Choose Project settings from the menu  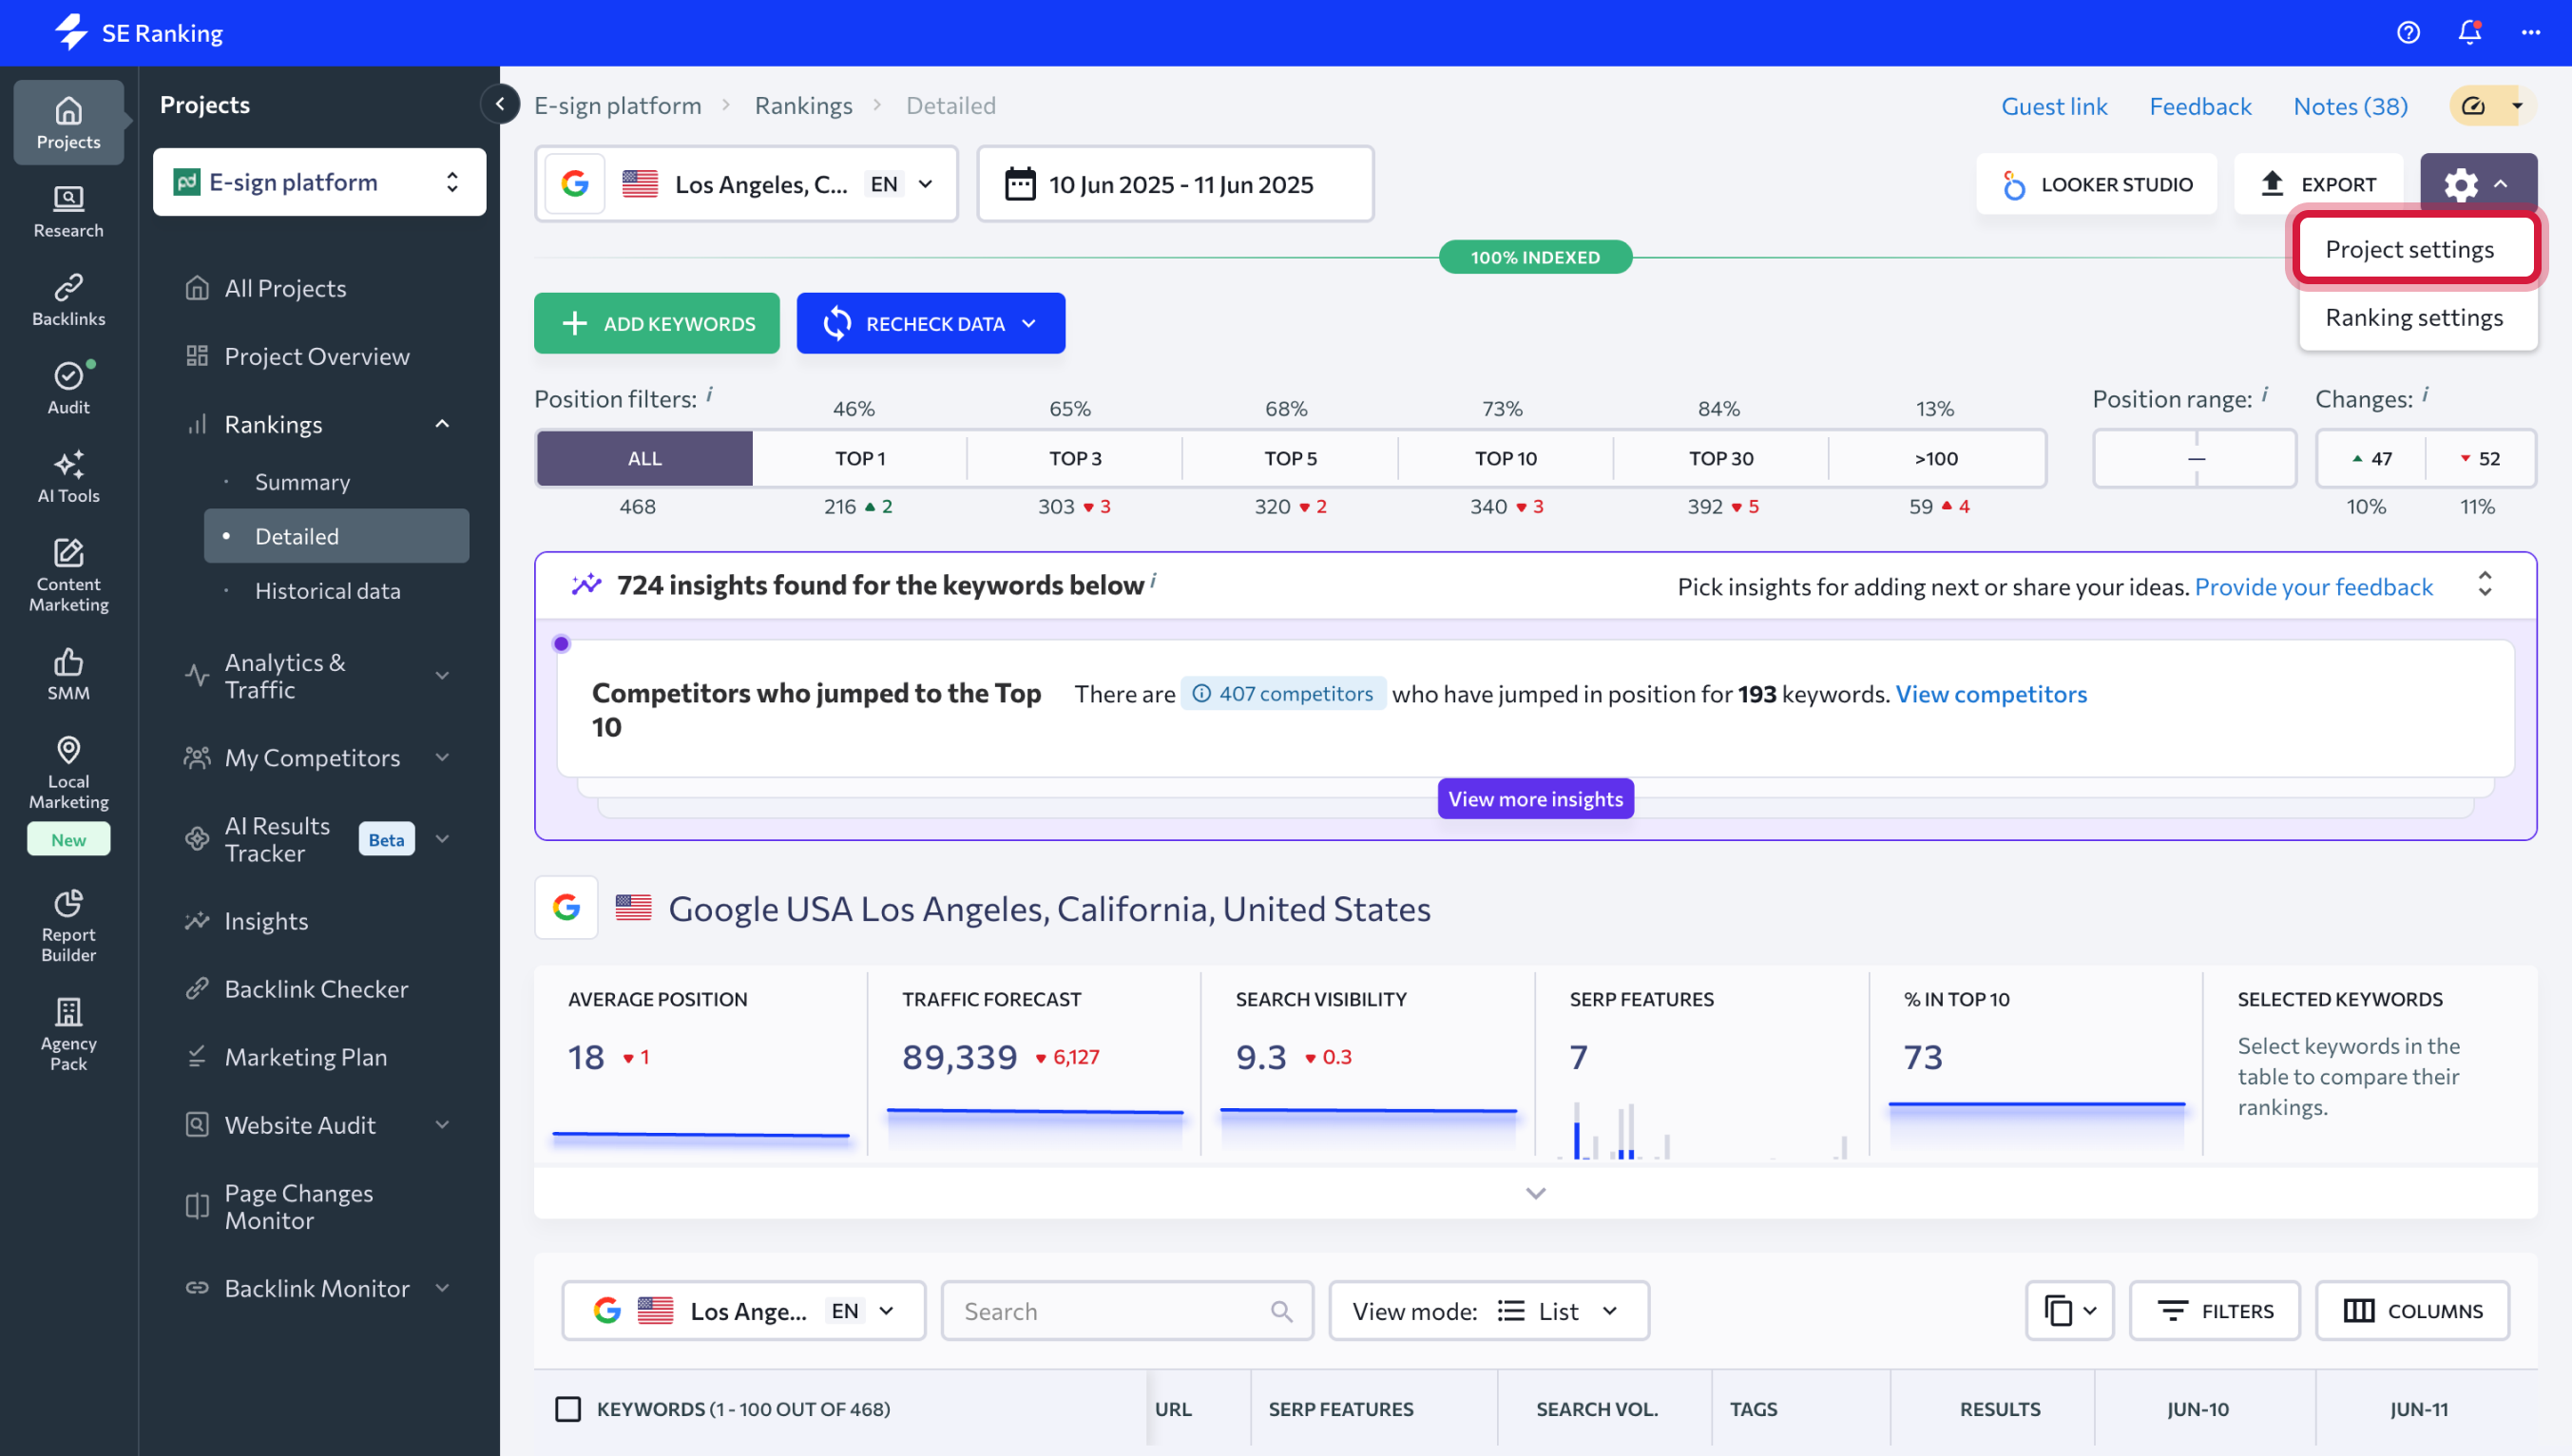2418,249
